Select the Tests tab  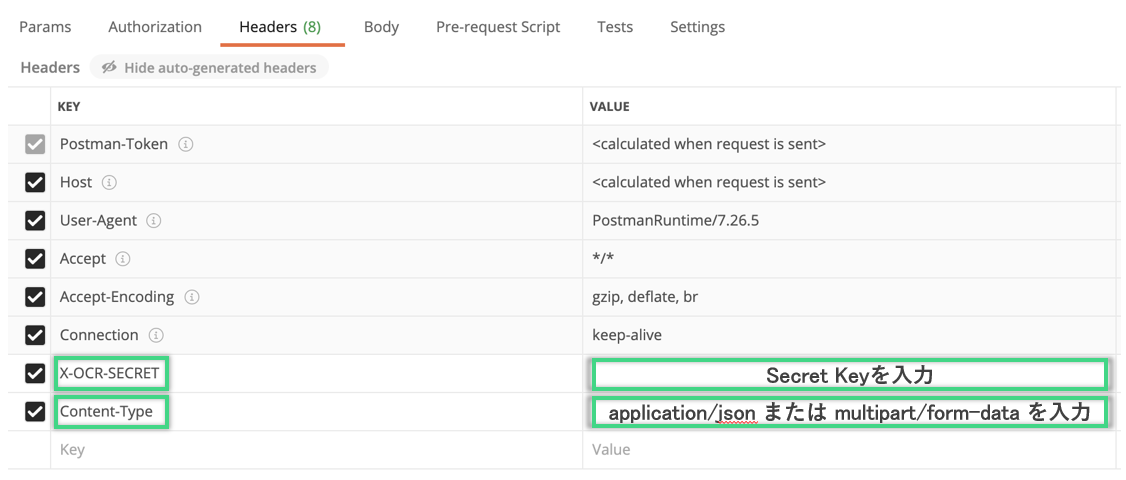615,27
